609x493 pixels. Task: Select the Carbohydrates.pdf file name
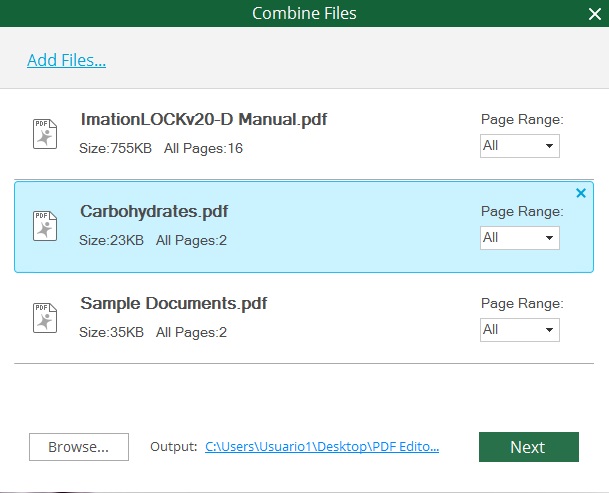154,212
